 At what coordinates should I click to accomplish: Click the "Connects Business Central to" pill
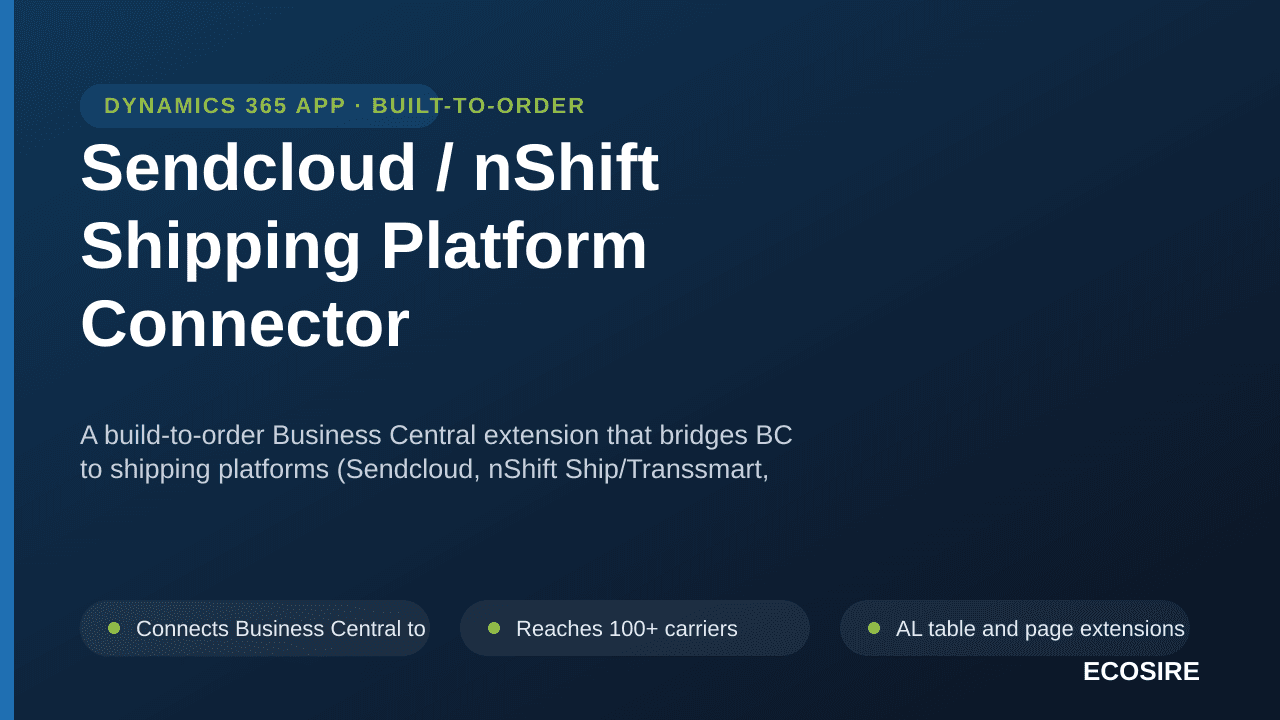[255, 628]
